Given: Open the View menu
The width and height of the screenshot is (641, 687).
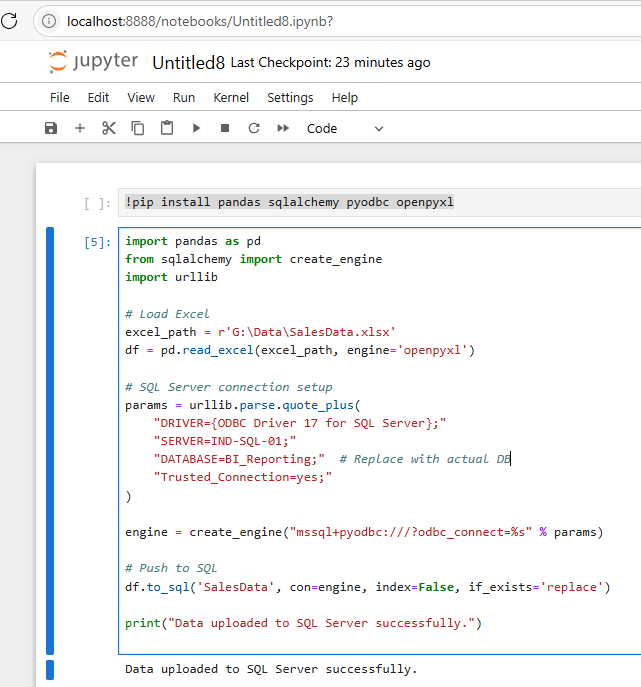Looking at the screenshot, I should coord(141,97).
